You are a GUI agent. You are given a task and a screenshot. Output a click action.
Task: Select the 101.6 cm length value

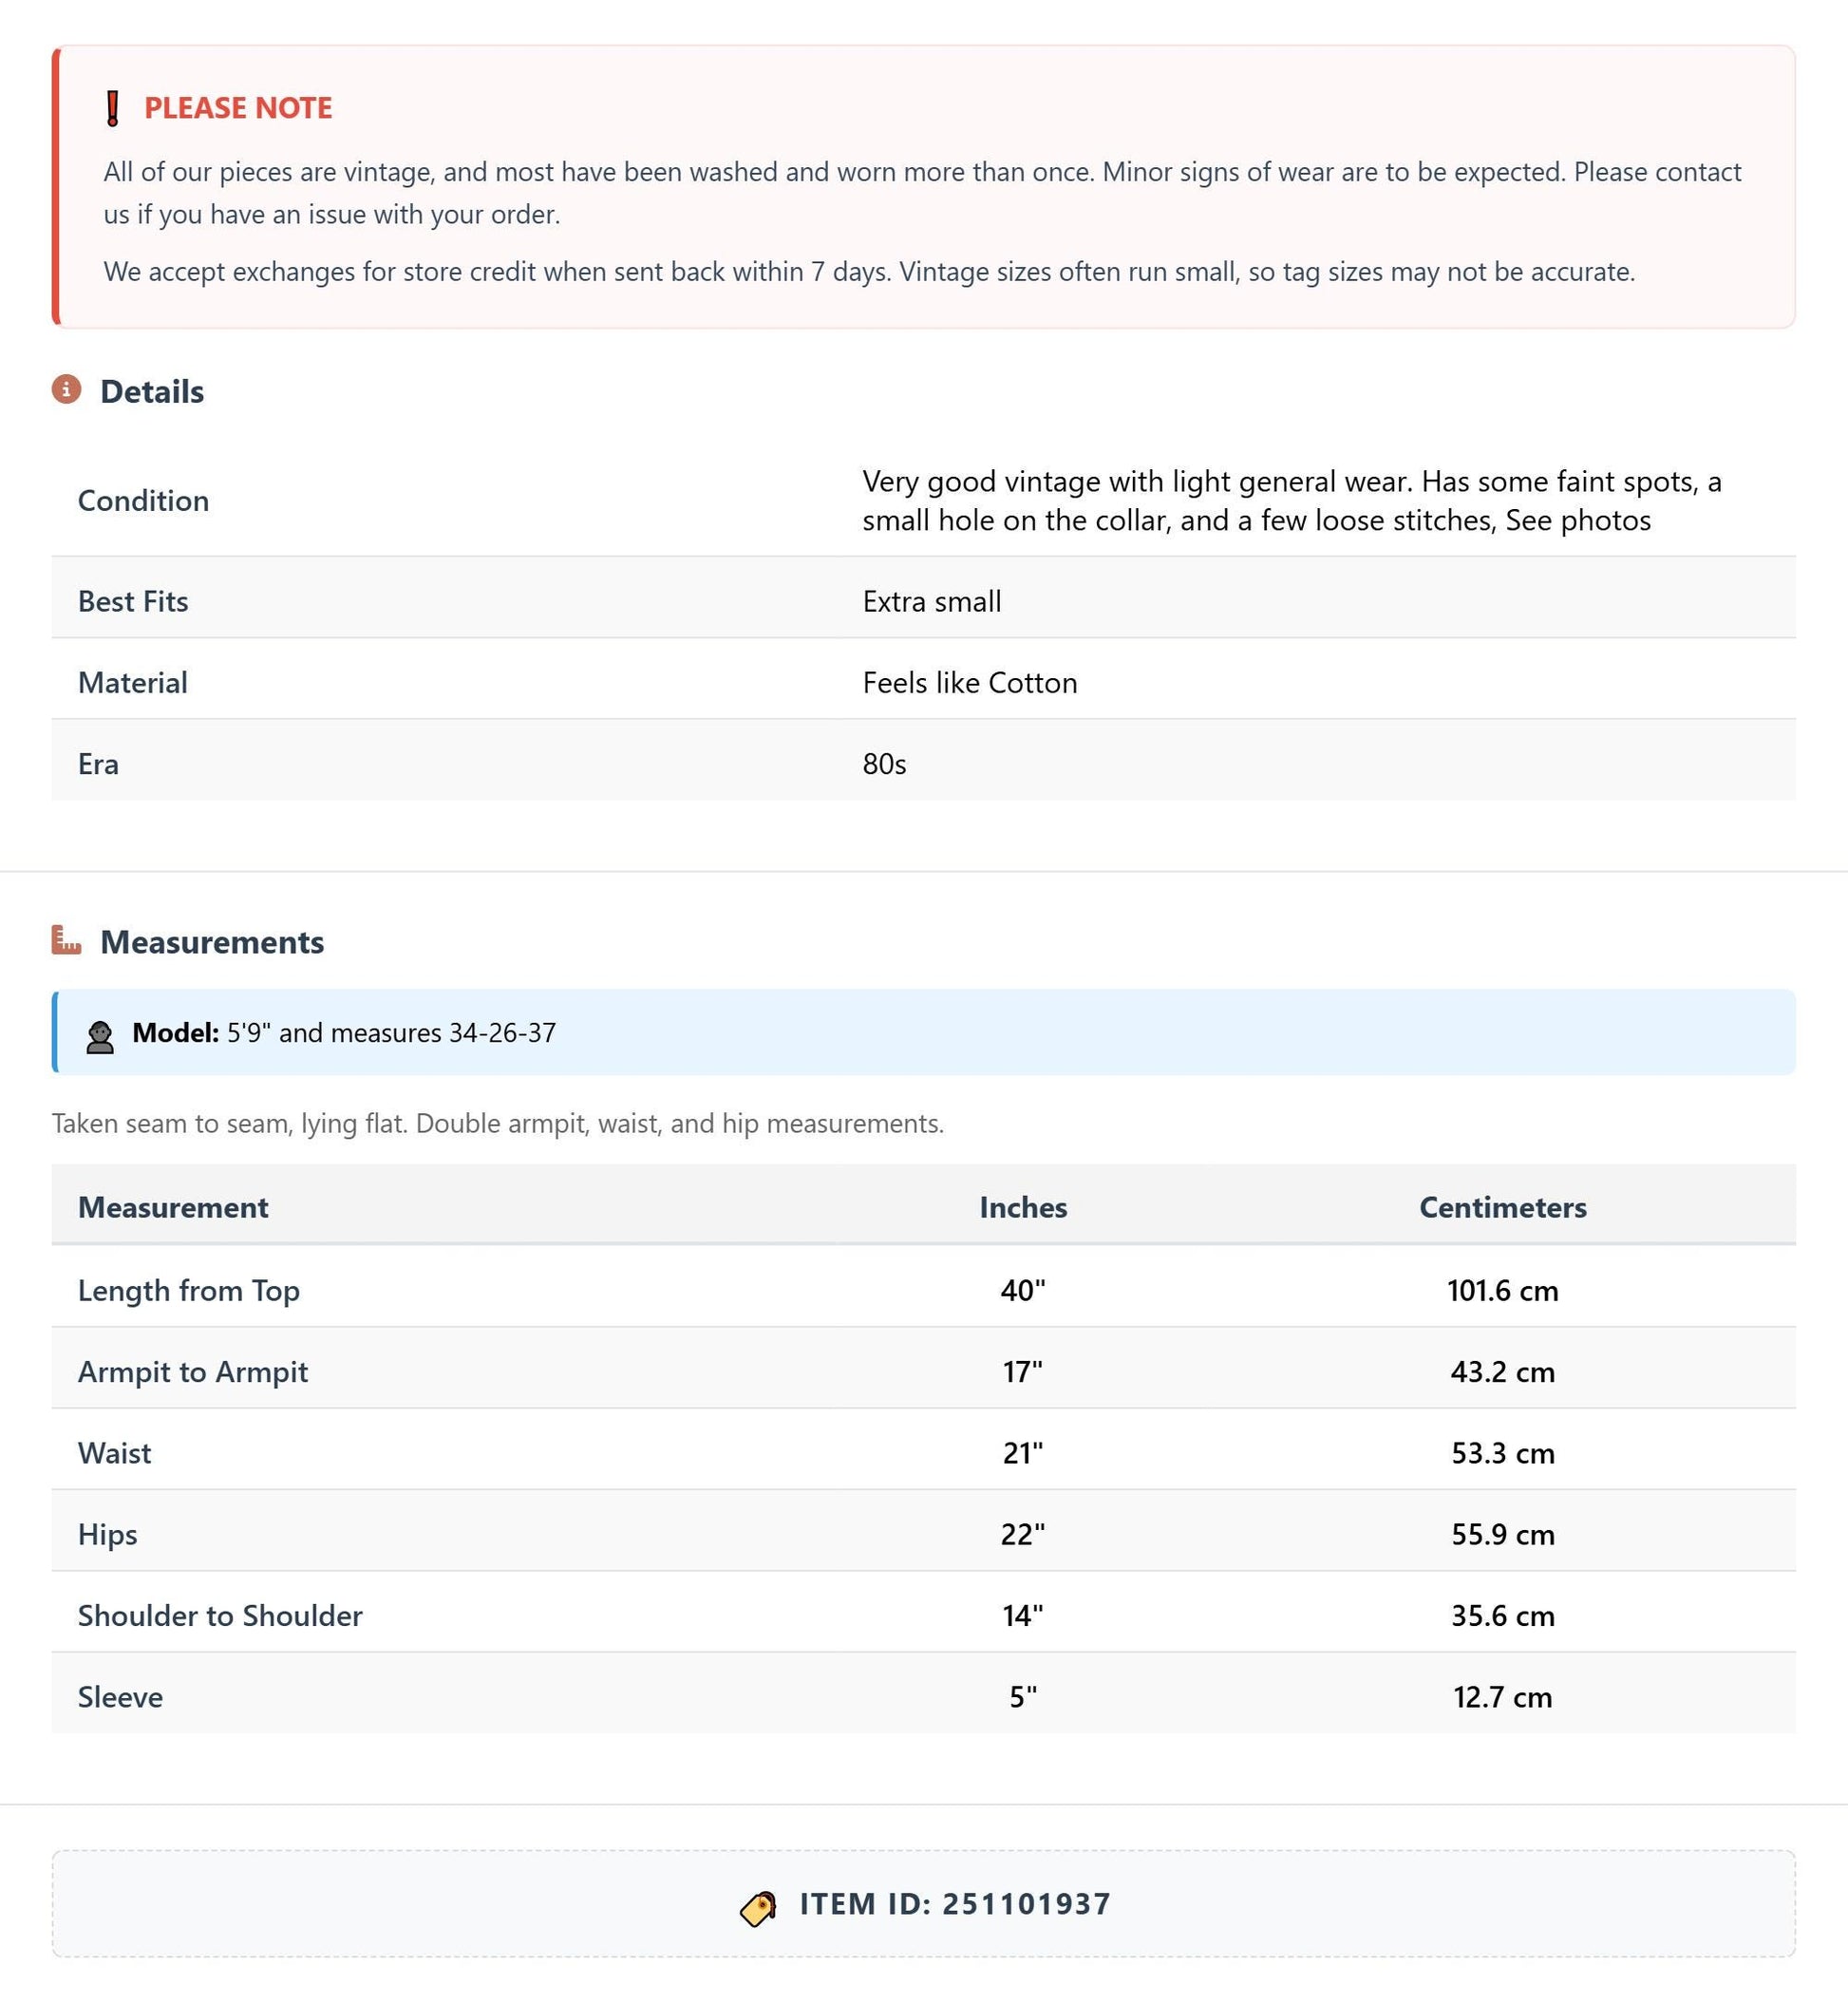(1502, 1290)
